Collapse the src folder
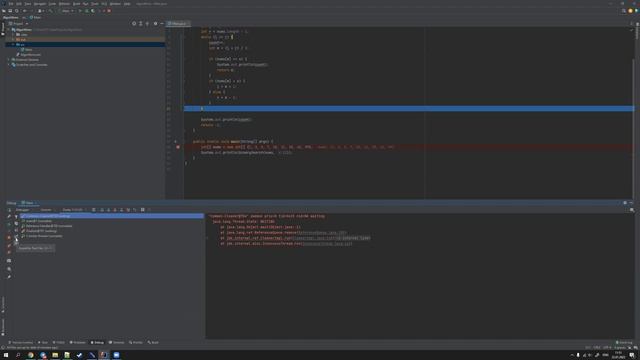 click(13, 44)
